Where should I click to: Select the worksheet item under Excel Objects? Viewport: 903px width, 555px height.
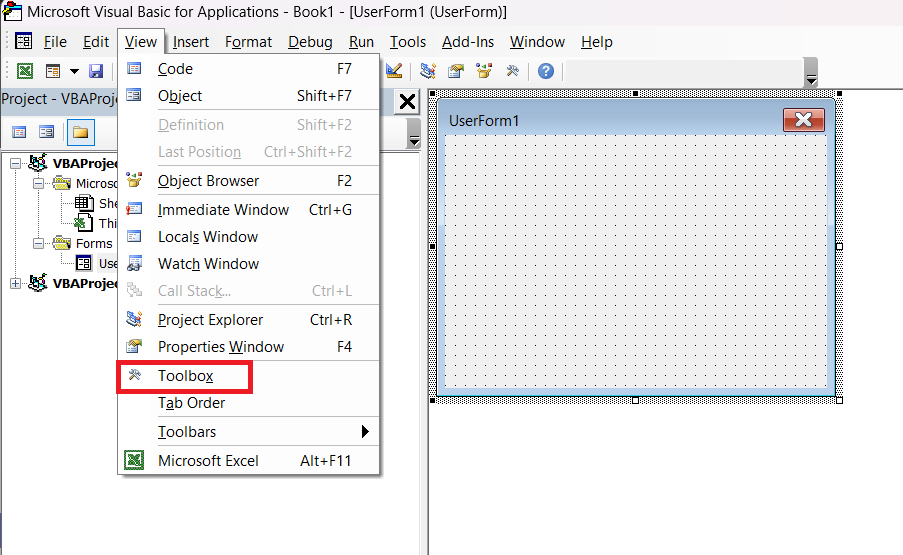pos(107,203)
